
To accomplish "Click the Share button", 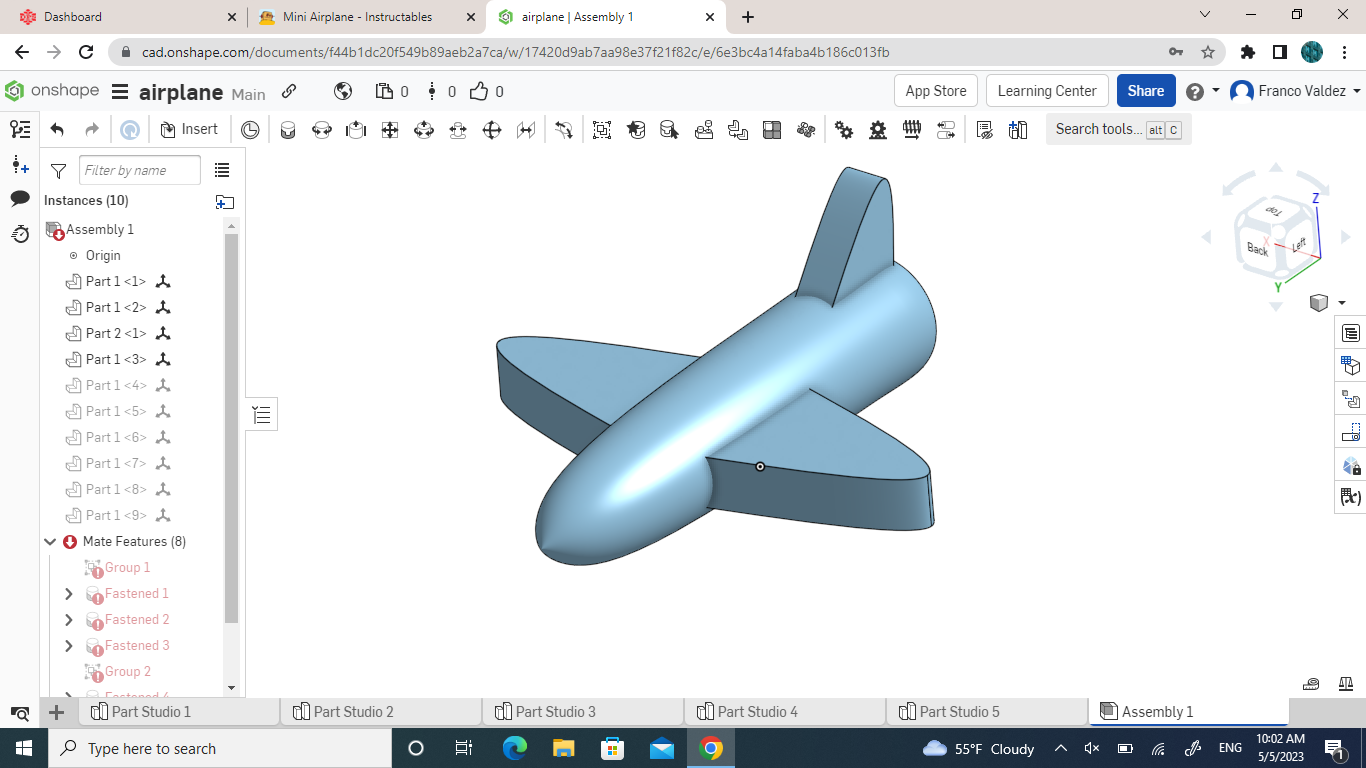I will coord(1146,90).
